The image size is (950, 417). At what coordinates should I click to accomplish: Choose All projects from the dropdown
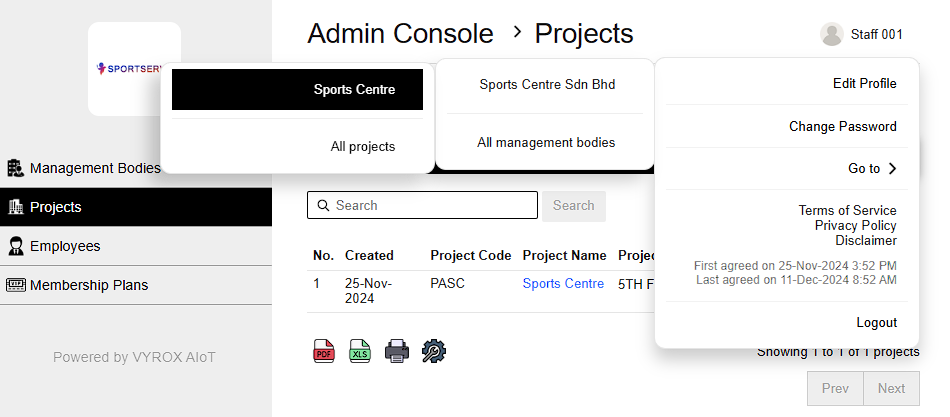point(362,146)
